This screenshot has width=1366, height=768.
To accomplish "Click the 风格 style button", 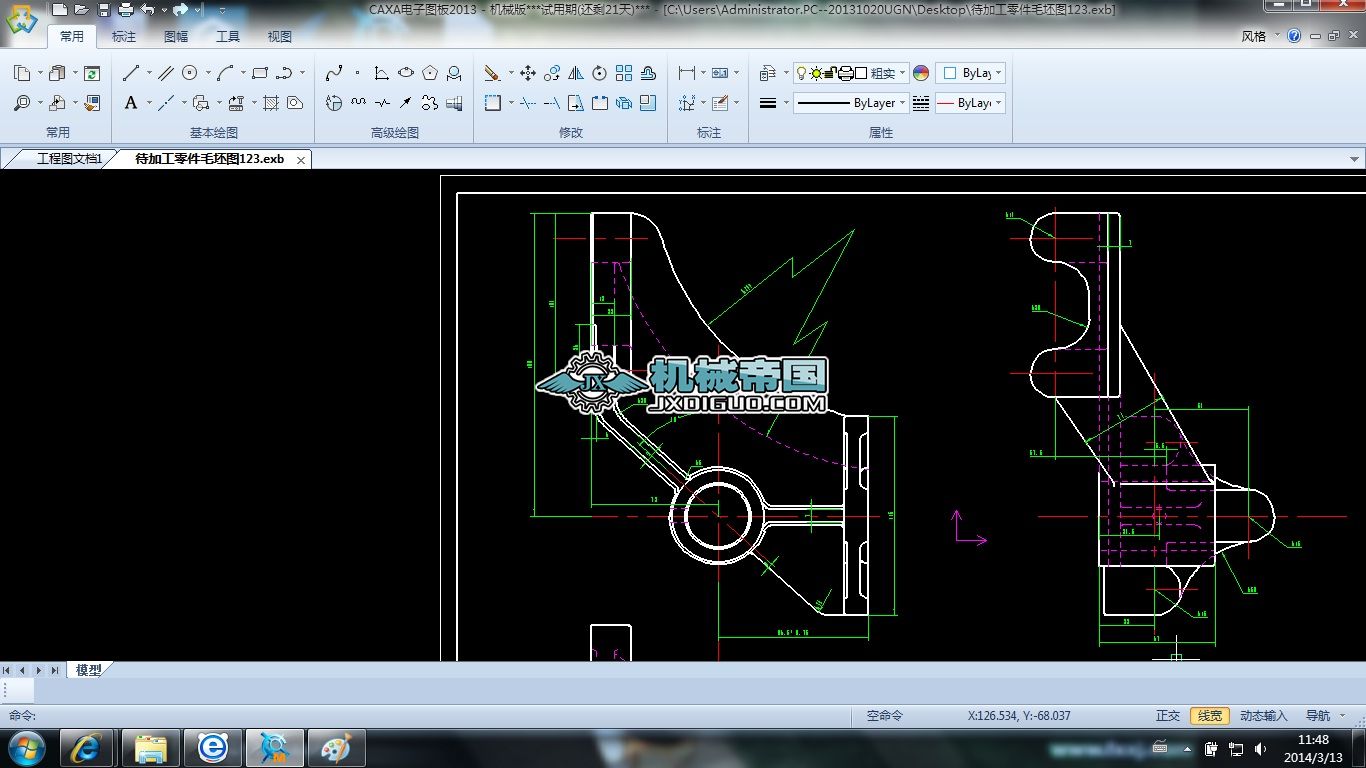I will [x=1254, y=36].
